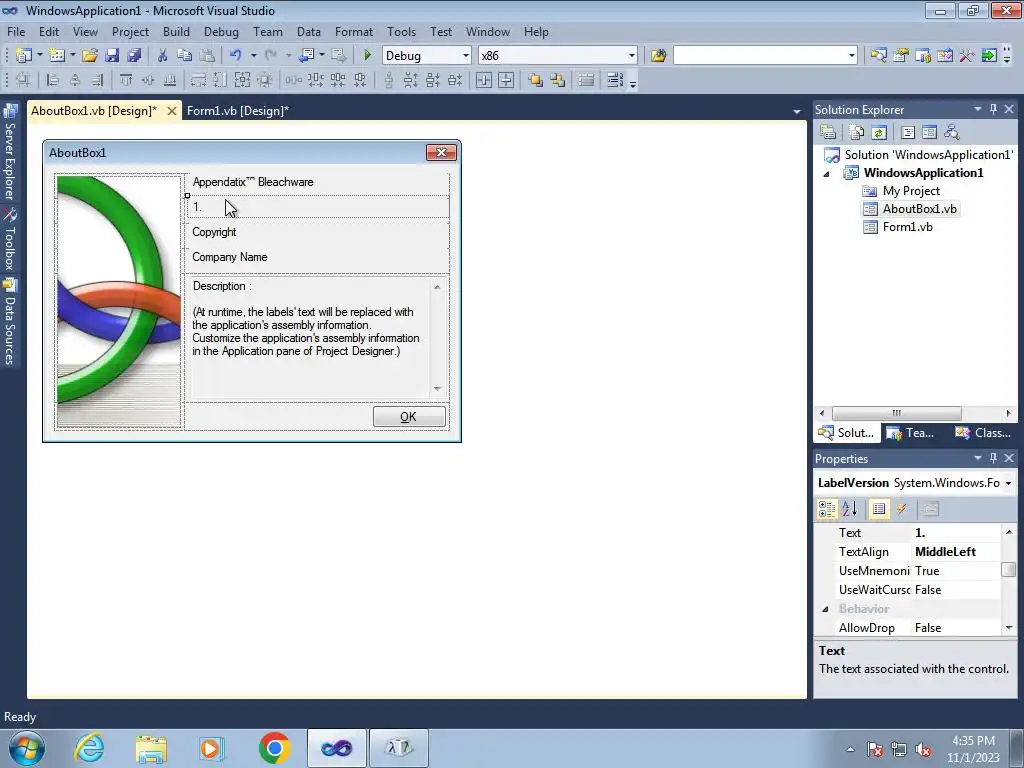
Task: Click the Copy icon in the toolbar
Action: (x=185, y=56)
